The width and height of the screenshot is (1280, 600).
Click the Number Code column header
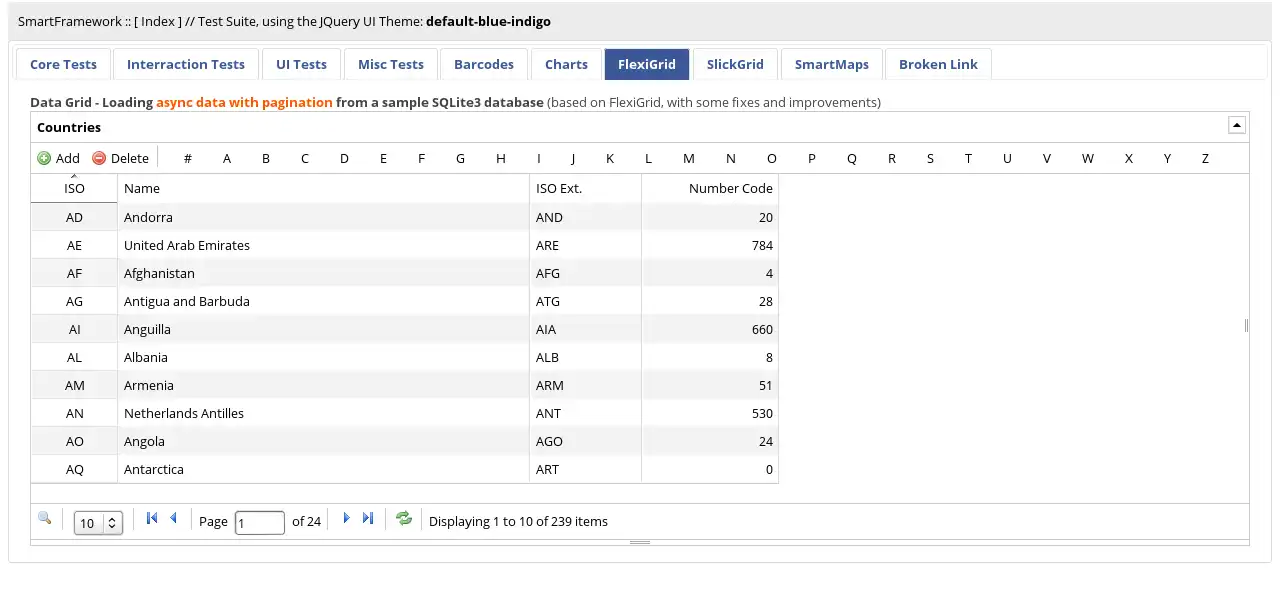pos(730,188)
